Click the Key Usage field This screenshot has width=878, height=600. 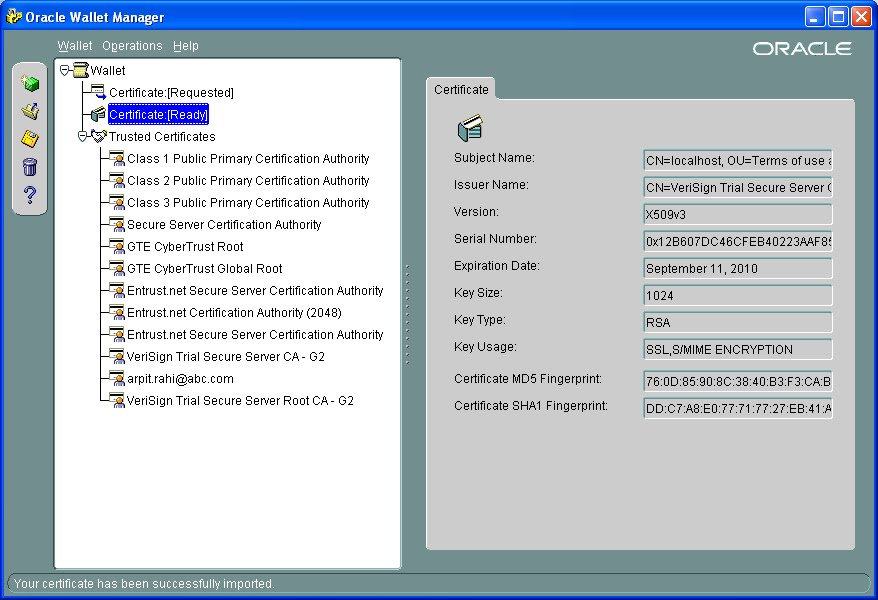pyautogui.click(x=738, y=349)
